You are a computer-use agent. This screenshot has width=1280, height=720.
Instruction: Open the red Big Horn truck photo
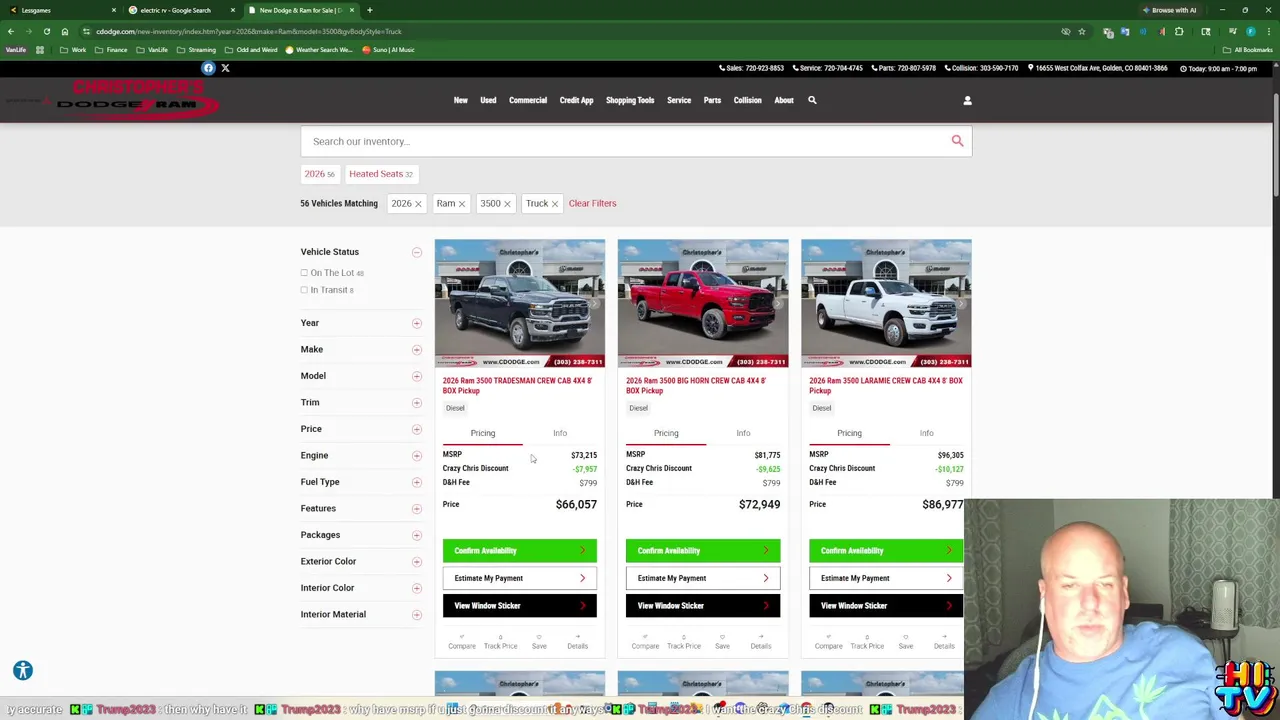(x=703, y=303)
